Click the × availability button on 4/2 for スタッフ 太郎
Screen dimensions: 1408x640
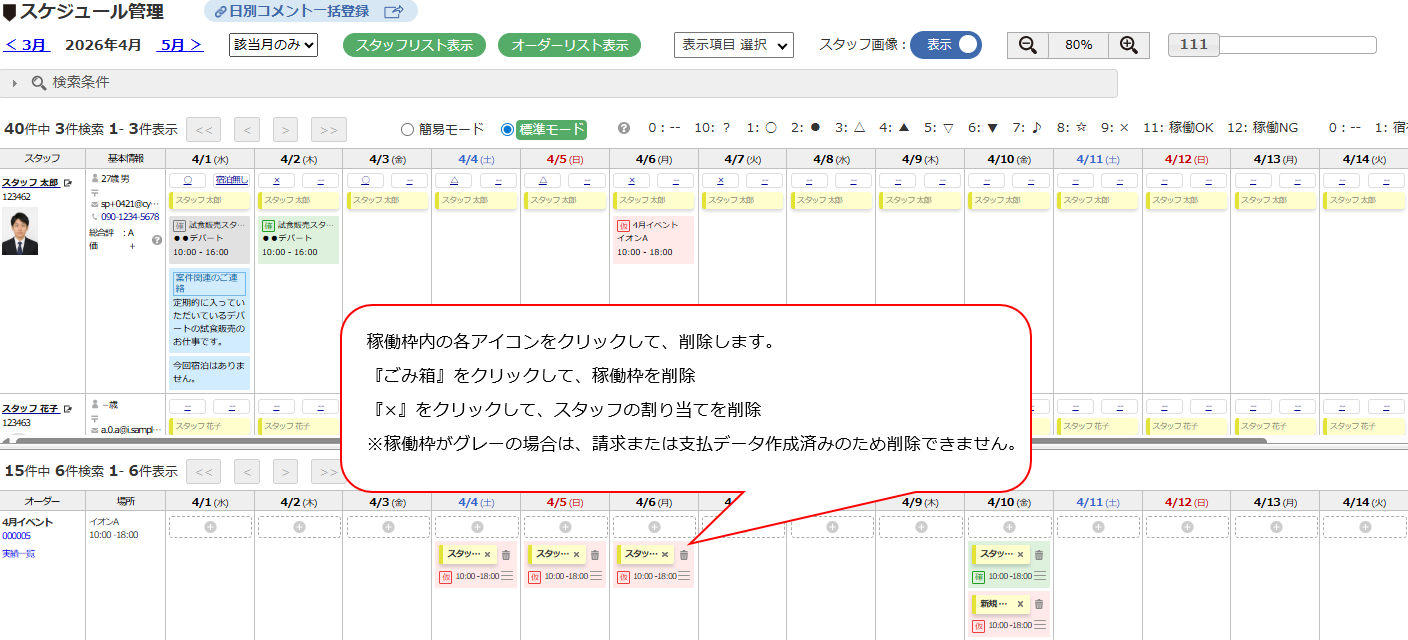click(276, 181)
